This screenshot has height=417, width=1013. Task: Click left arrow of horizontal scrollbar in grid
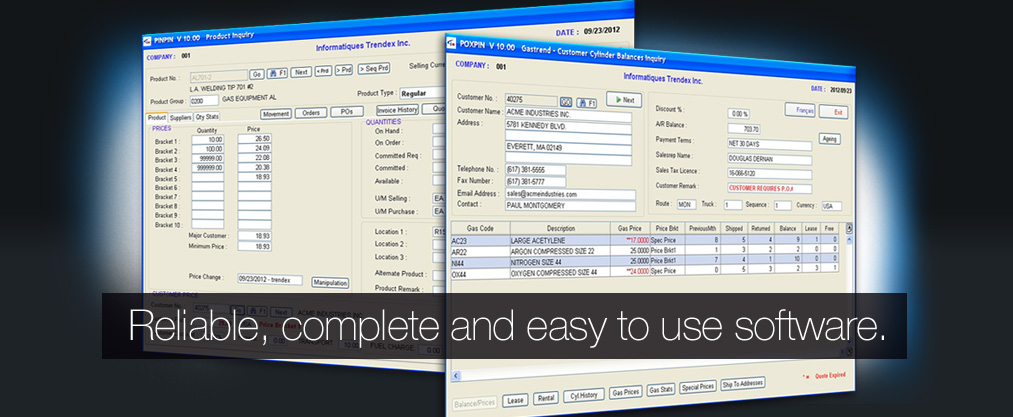tap(456, 376)
